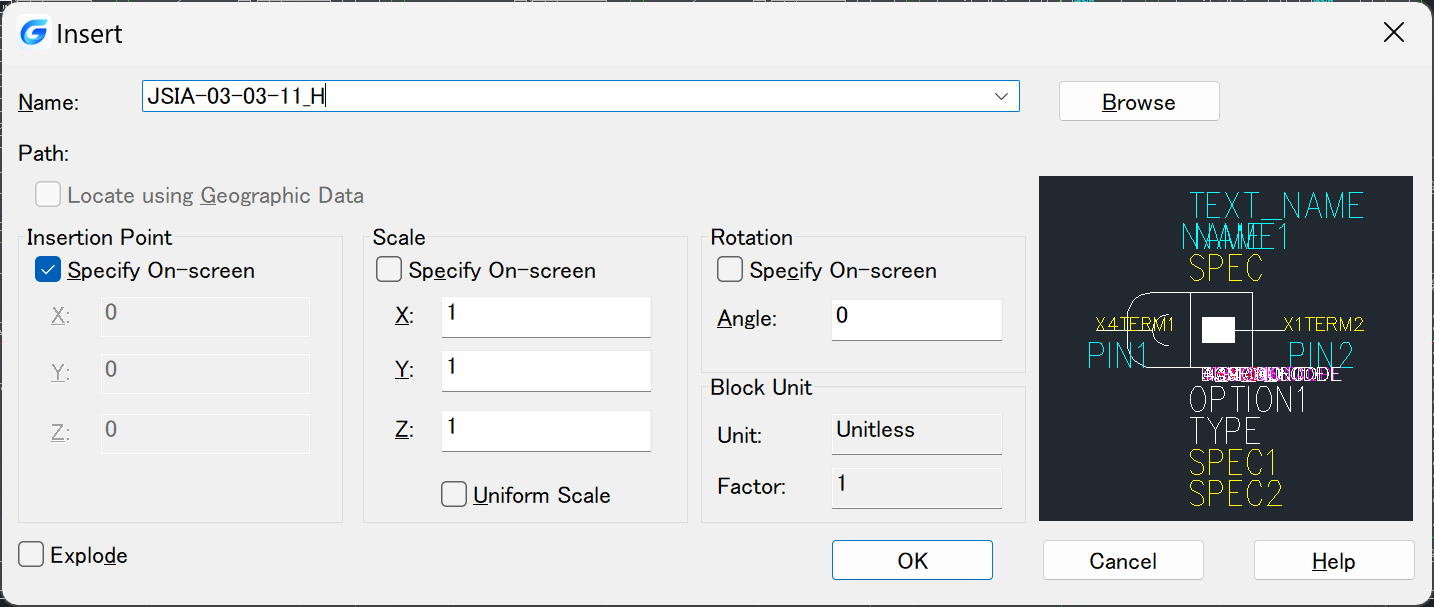Screen dimensions: 1434x607
Task: Click the GstarCAD logo icon in title bar
Action: point(34,33)
